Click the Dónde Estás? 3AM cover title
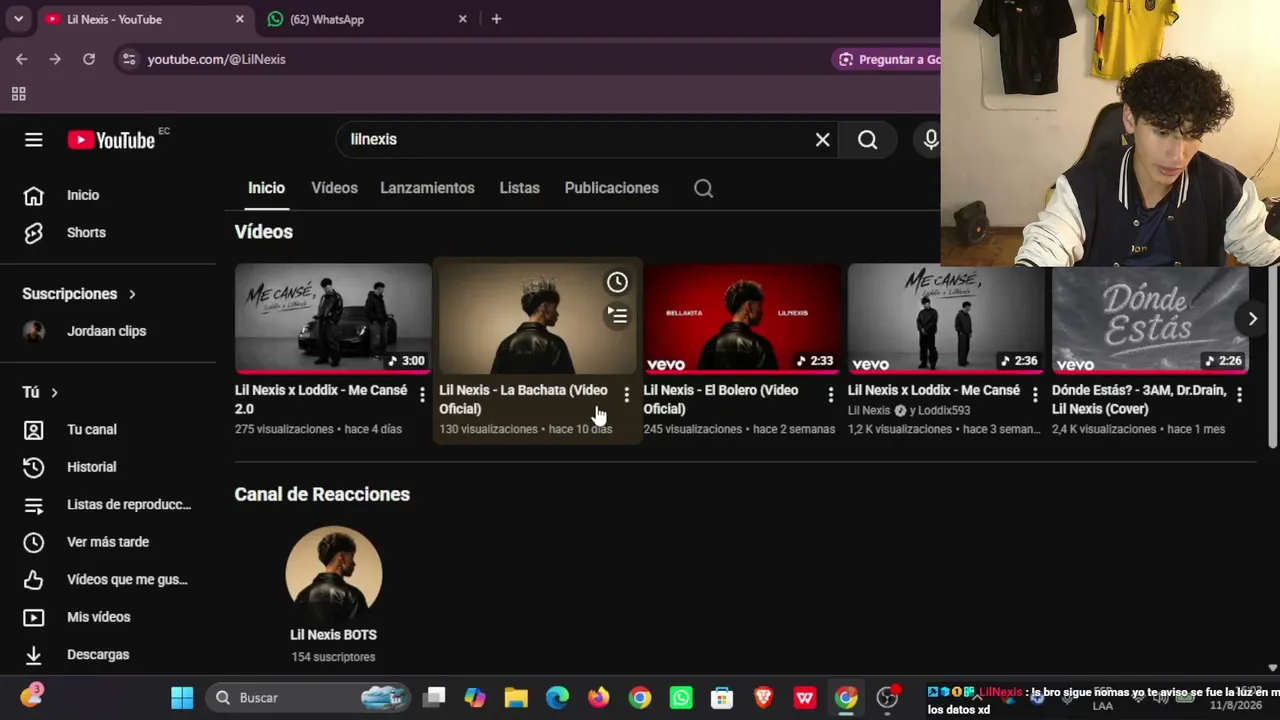Image resolution: width=1280 pixels, height=720 pixels. [x=1139, y=399]
